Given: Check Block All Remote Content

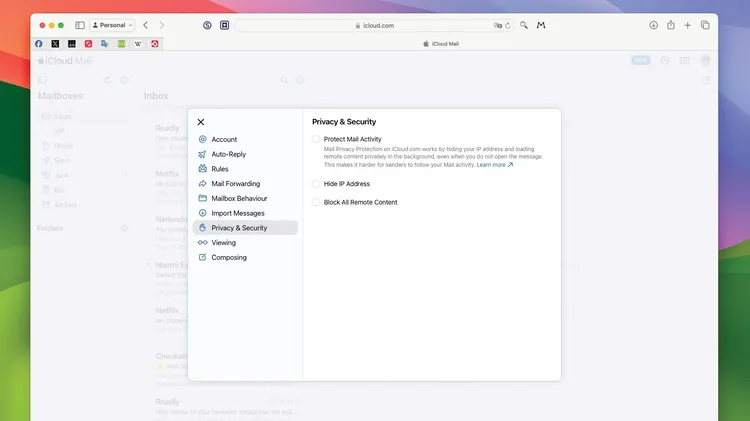Looking at the screenshot, I should (x=316, y=202).
